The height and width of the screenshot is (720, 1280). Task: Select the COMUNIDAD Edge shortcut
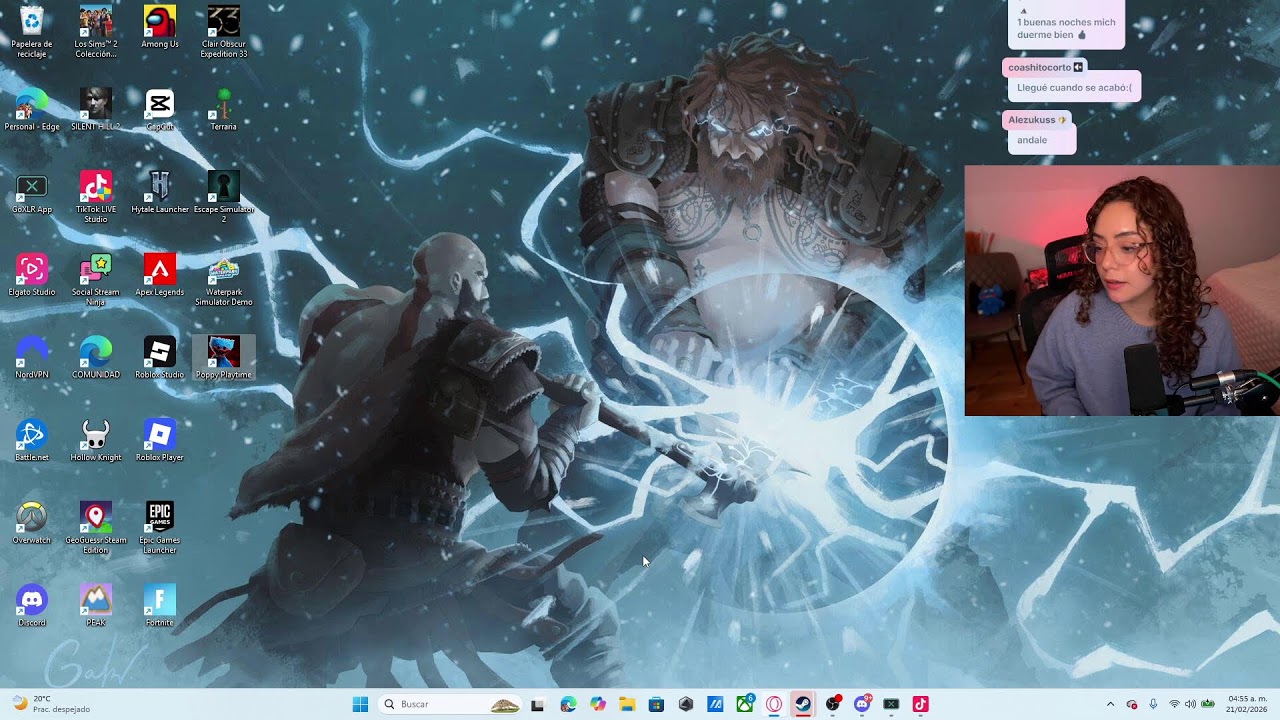96,358
